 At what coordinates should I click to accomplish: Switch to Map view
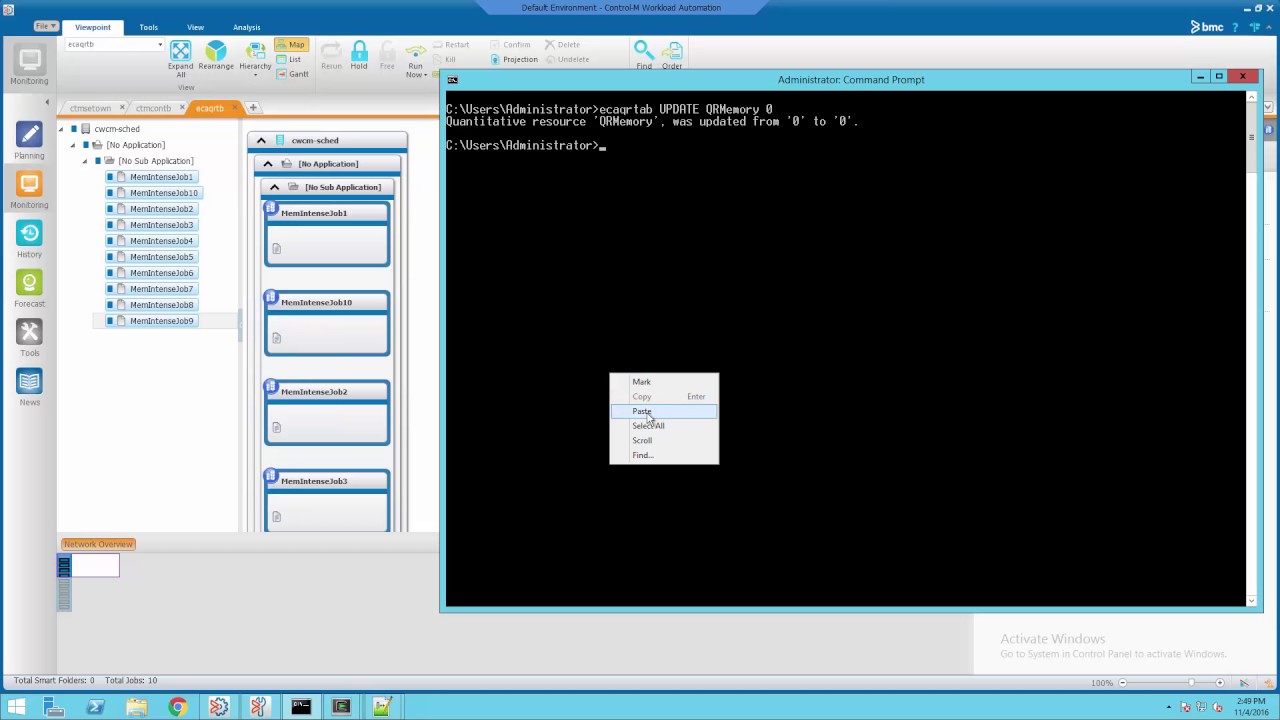coord(290,45)
